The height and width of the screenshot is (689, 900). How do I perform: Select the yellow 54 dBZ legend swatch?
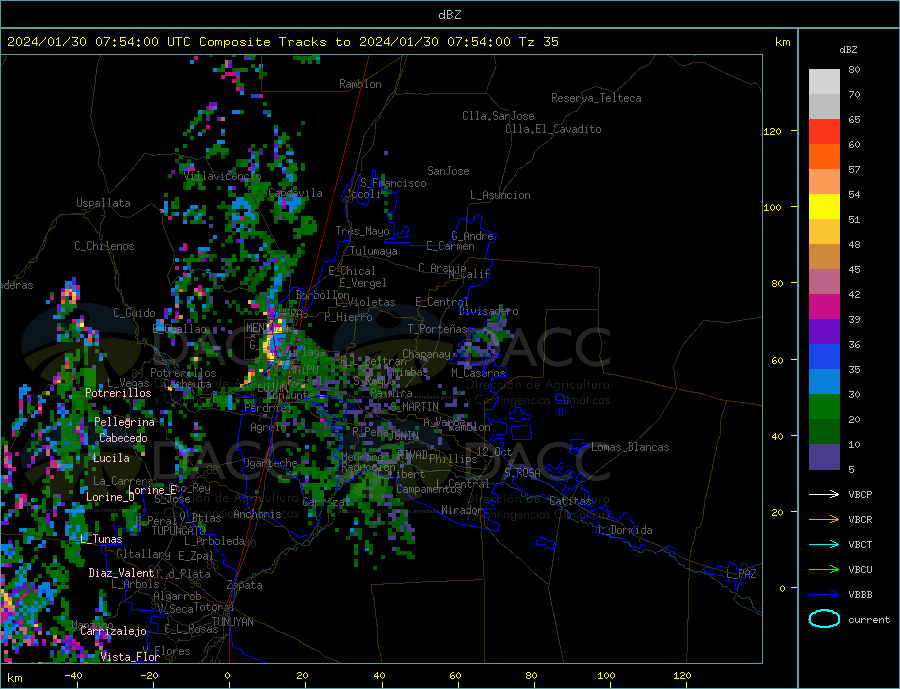[824, 207]
